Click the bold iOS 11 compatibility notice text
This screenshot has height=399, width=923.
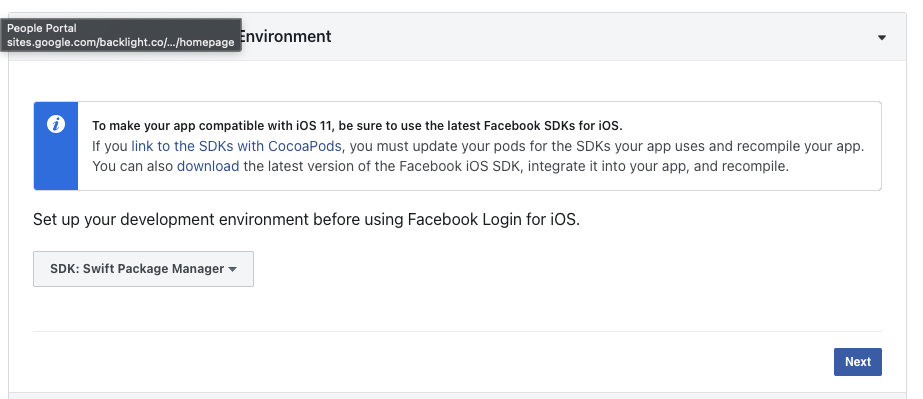357,126
